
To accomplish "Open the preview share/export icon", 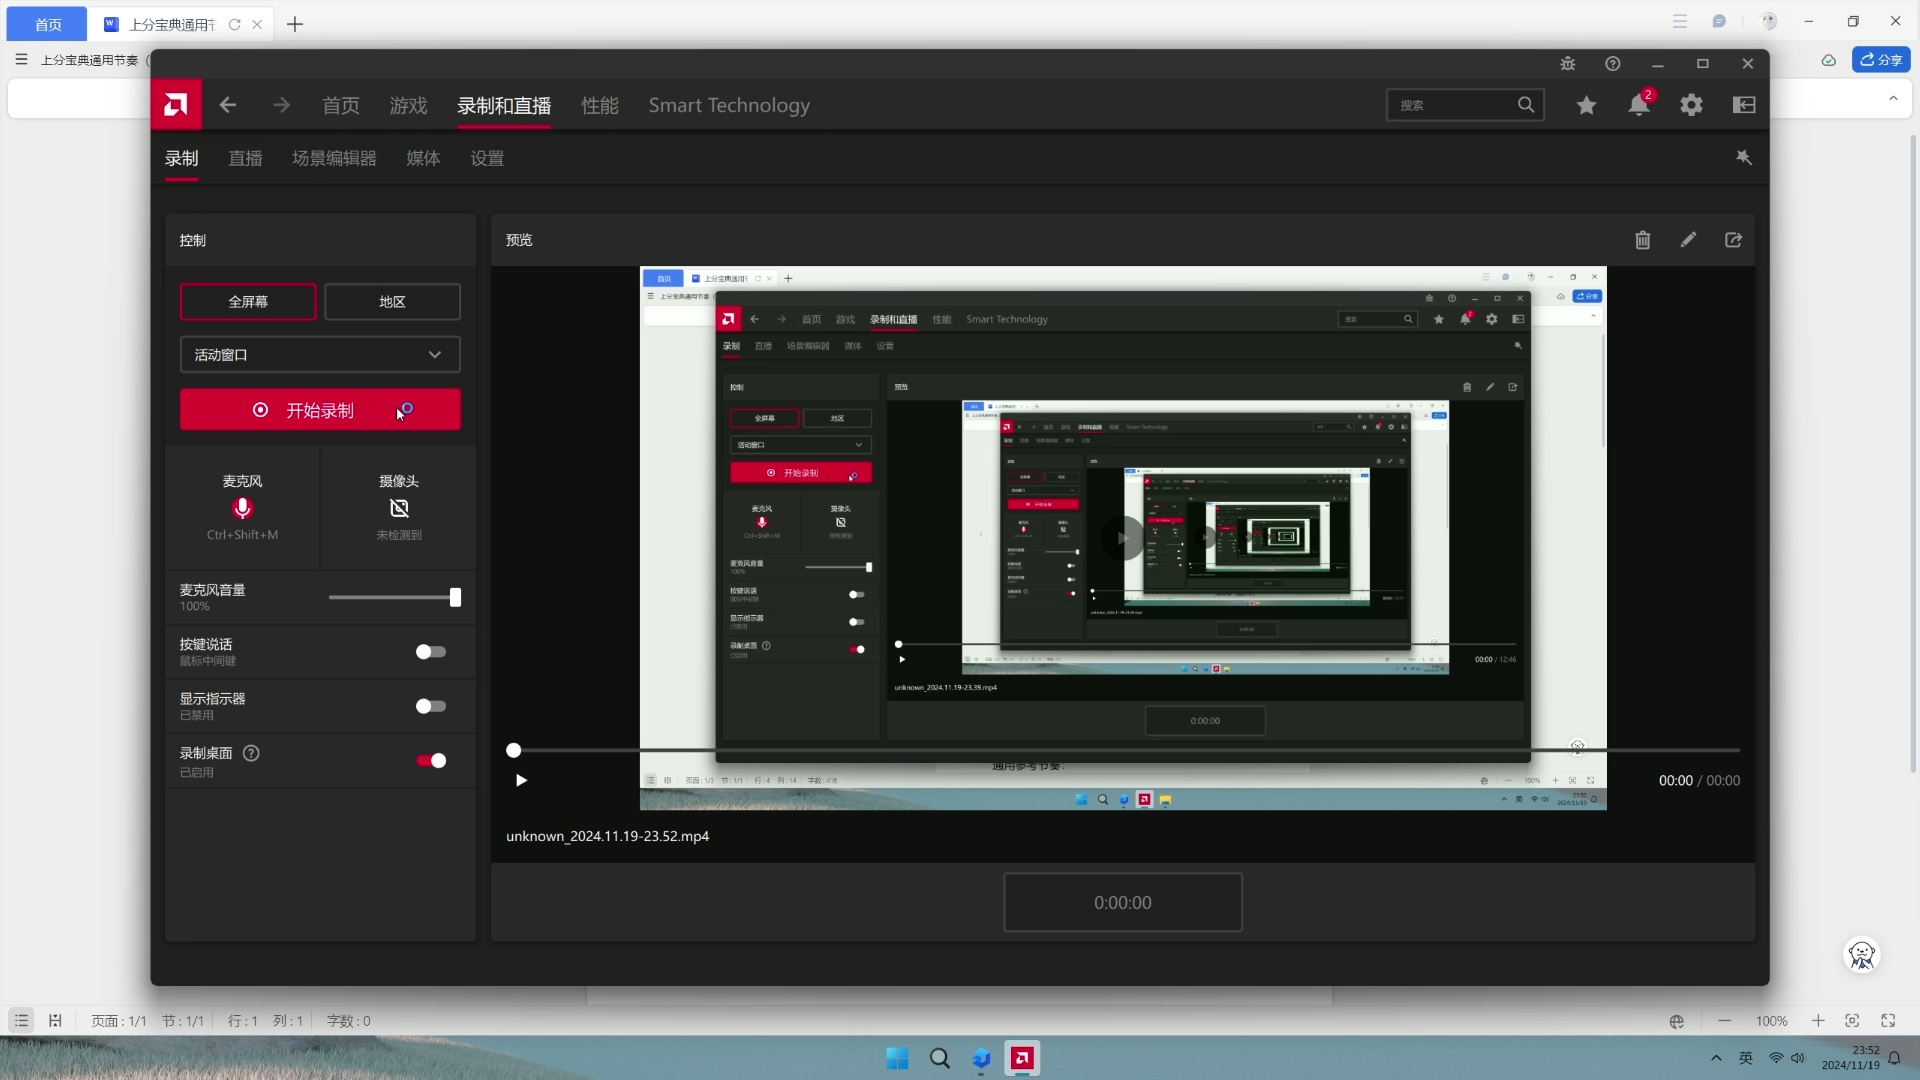I will (1733, 240).
